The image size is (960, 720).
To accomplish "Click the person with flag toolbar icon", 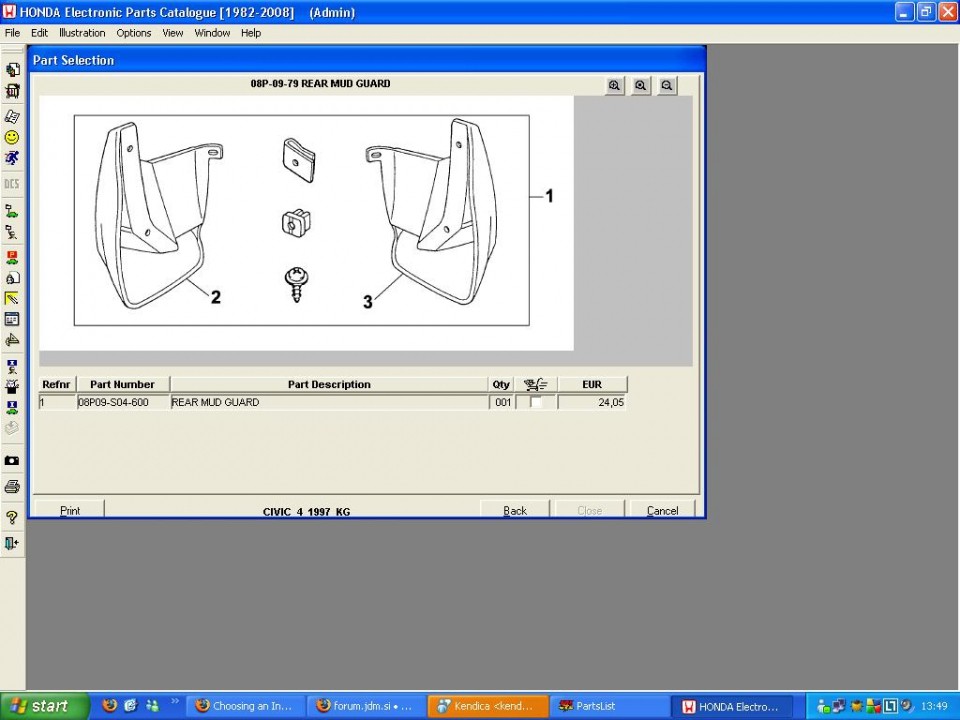I will pyautogui.click(x=12, y=232).
